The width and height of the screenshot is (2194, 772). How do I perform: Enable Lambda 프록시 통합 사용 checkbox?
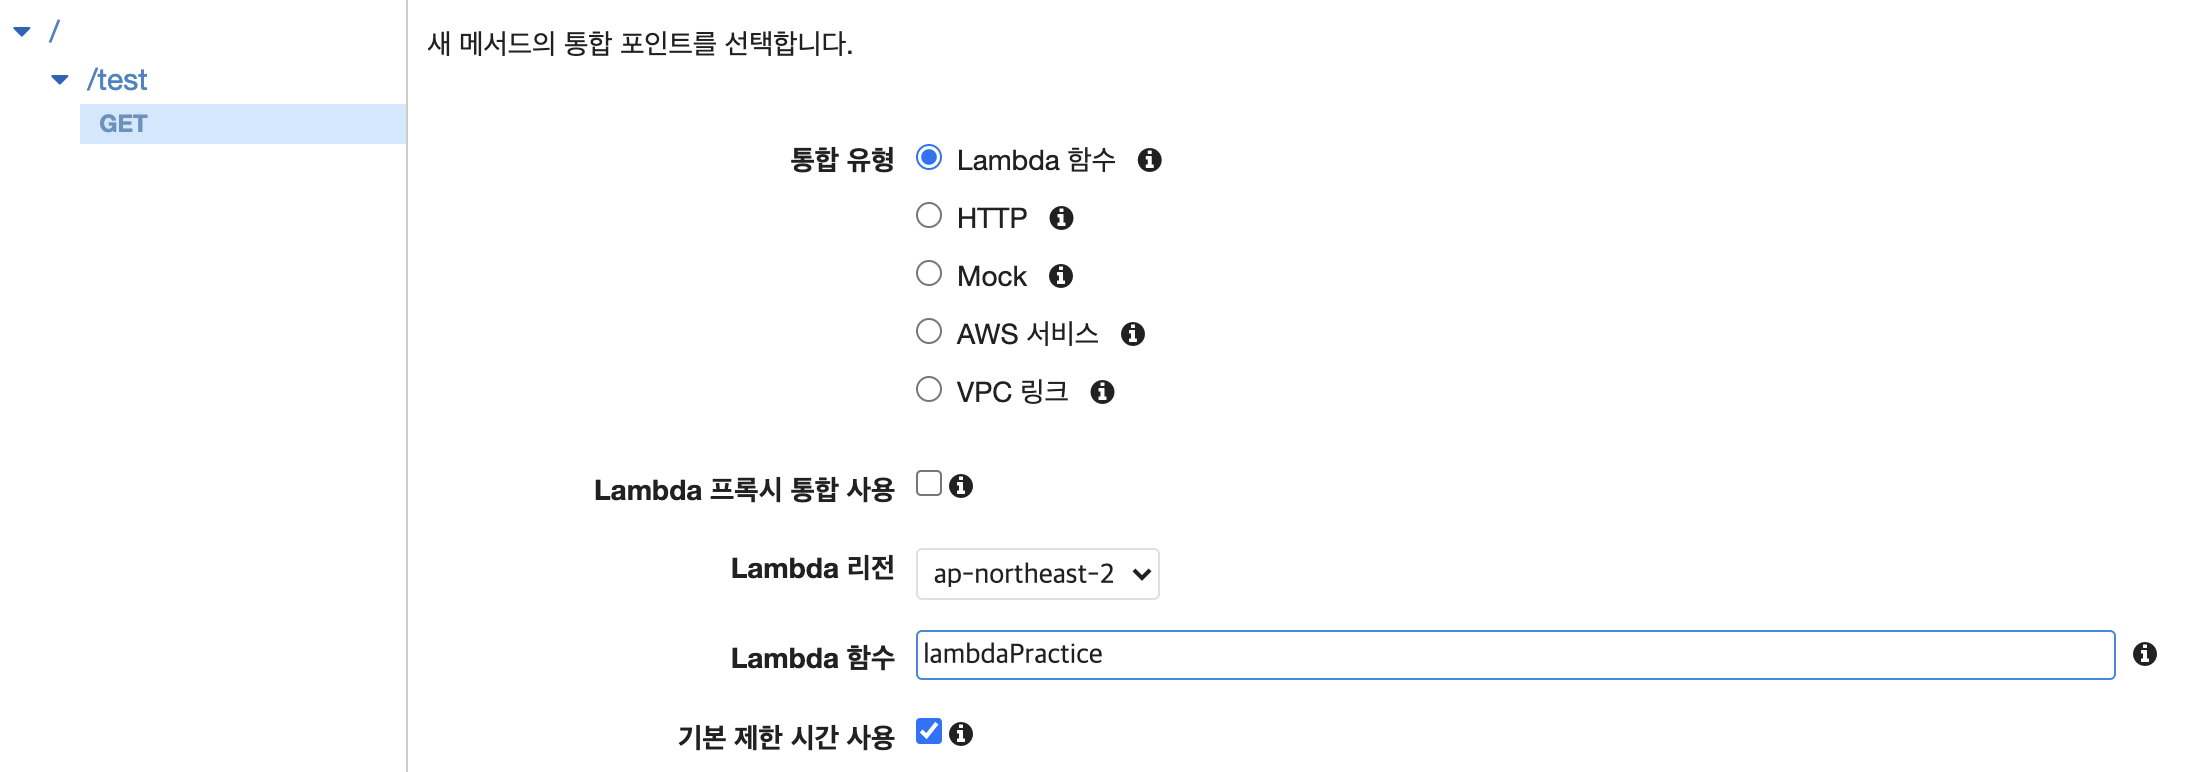coord(929,484)
